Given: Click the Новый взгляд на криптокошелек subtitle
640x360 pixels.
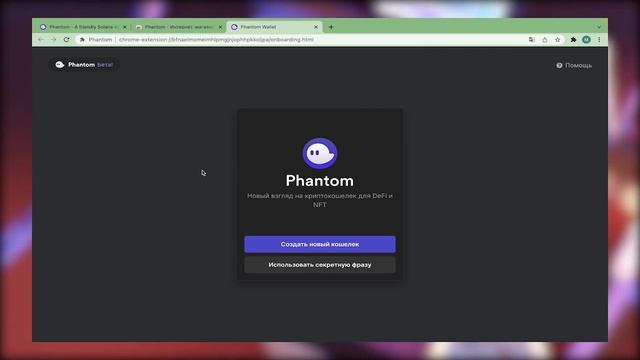Looking at the screenshot, I should (x=320, y=200).
